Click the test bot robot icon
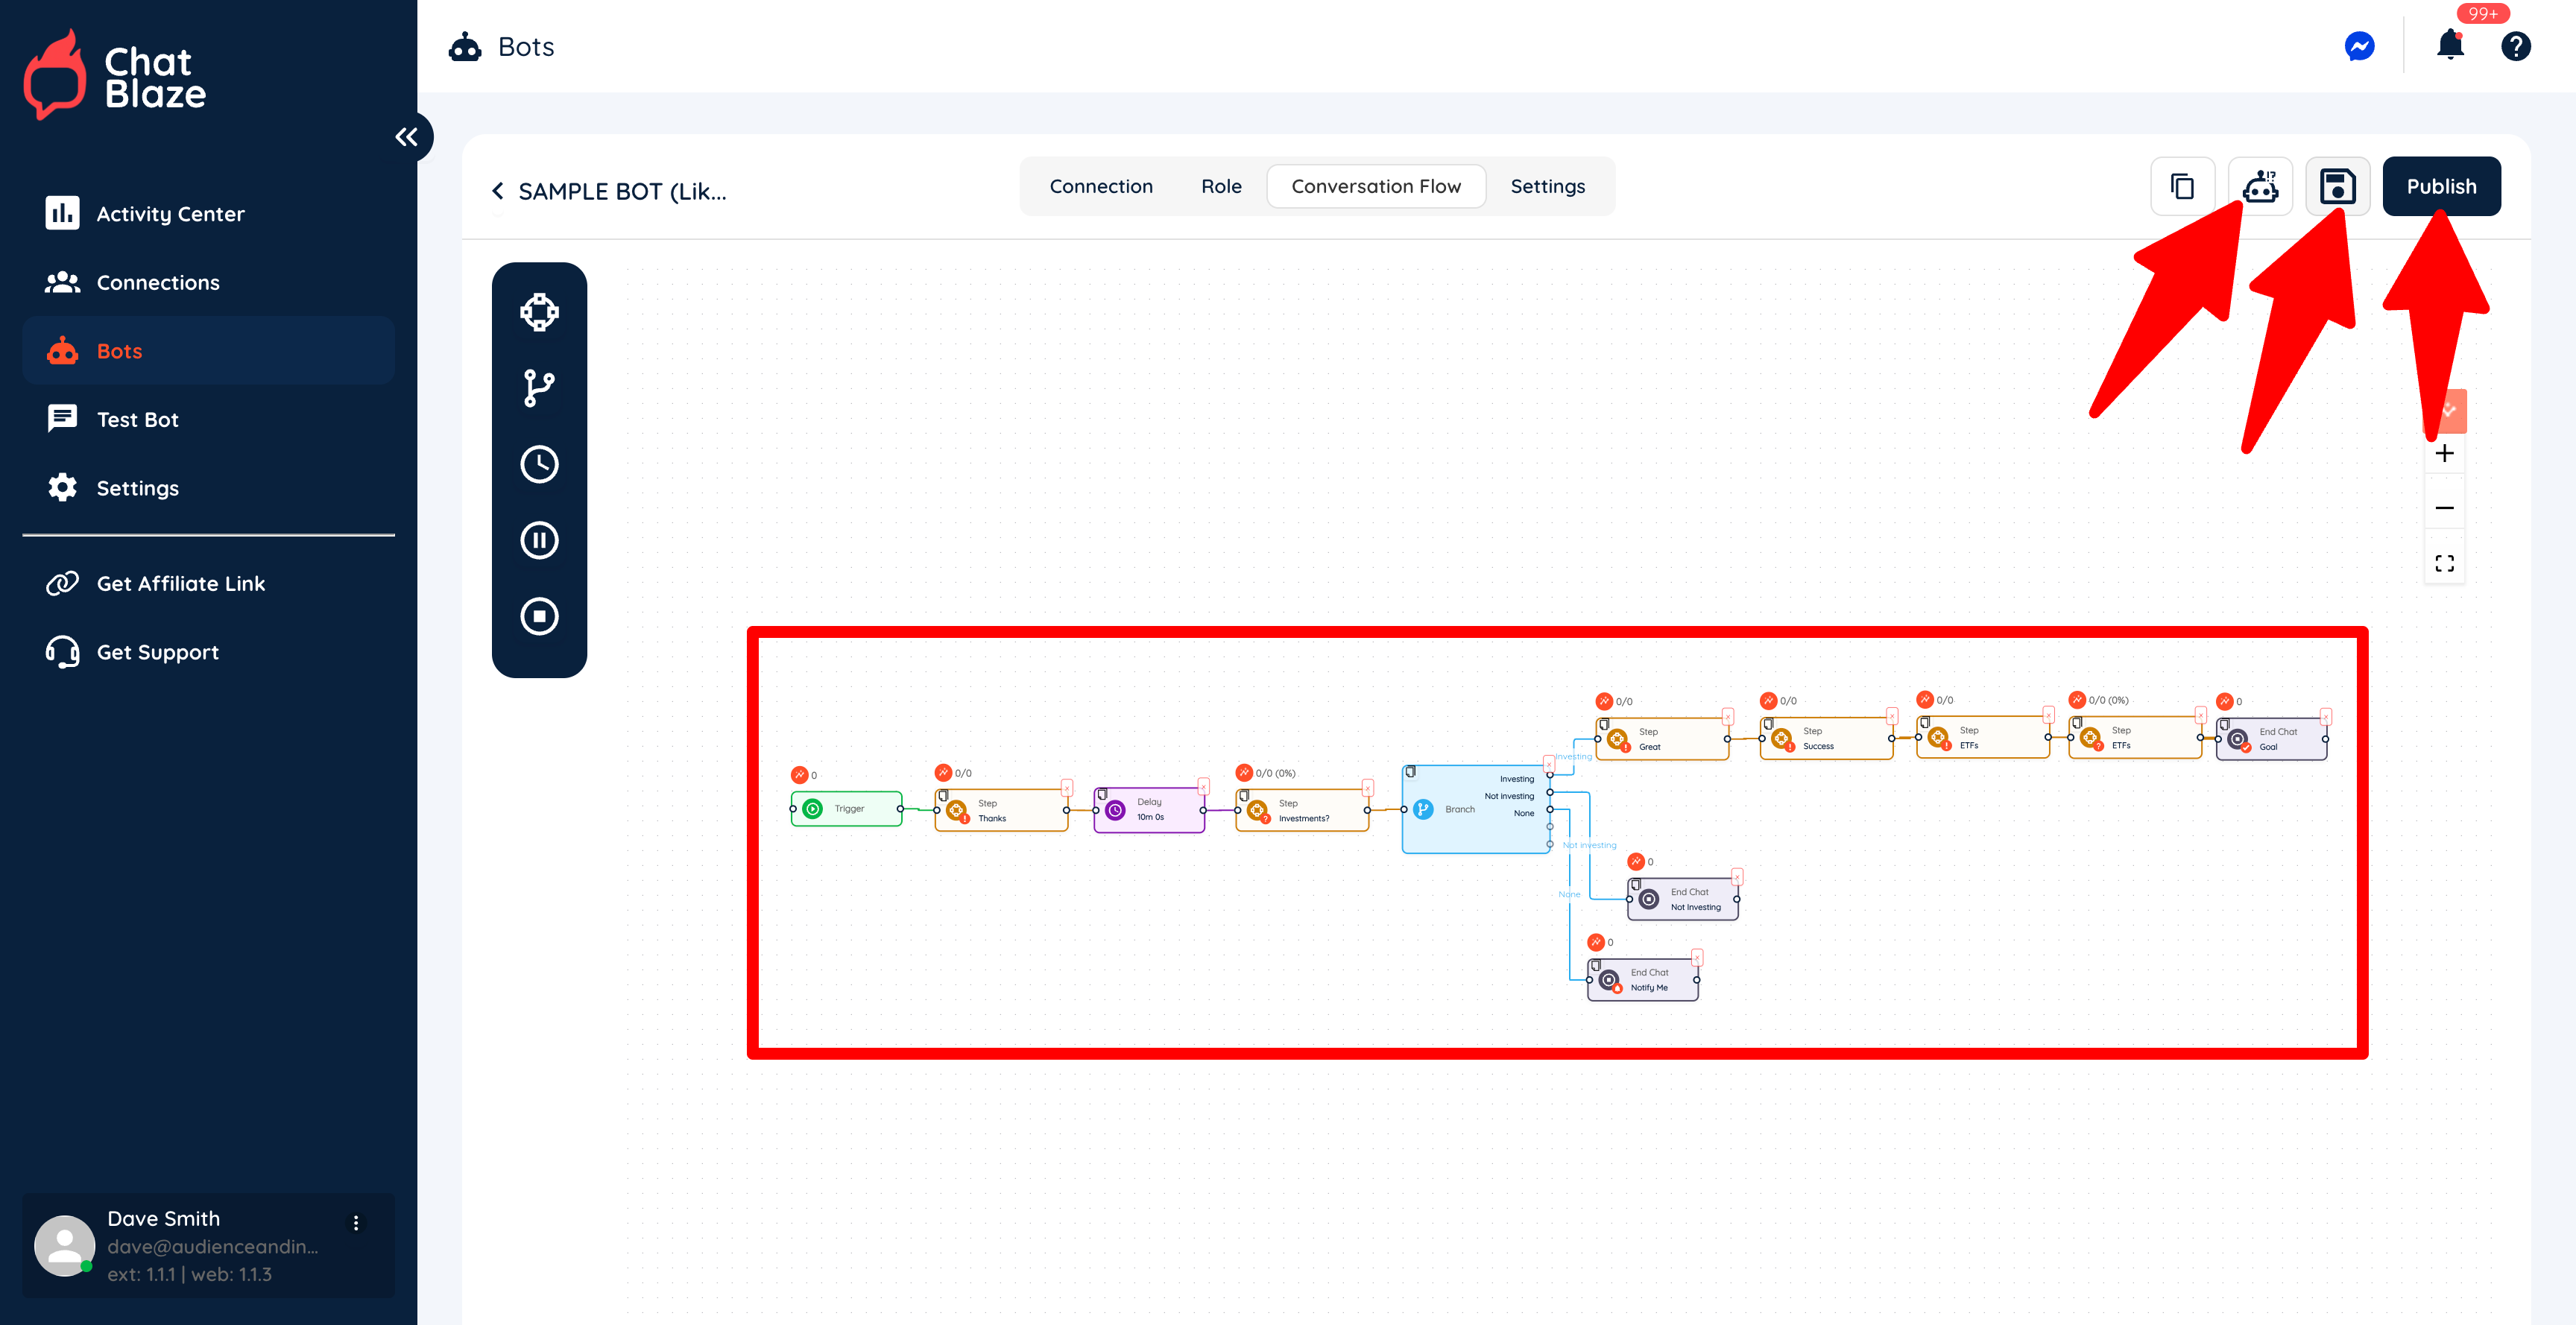Image resolution: width=2576 pixels, height=1325 pixels. pos(2260,186)
